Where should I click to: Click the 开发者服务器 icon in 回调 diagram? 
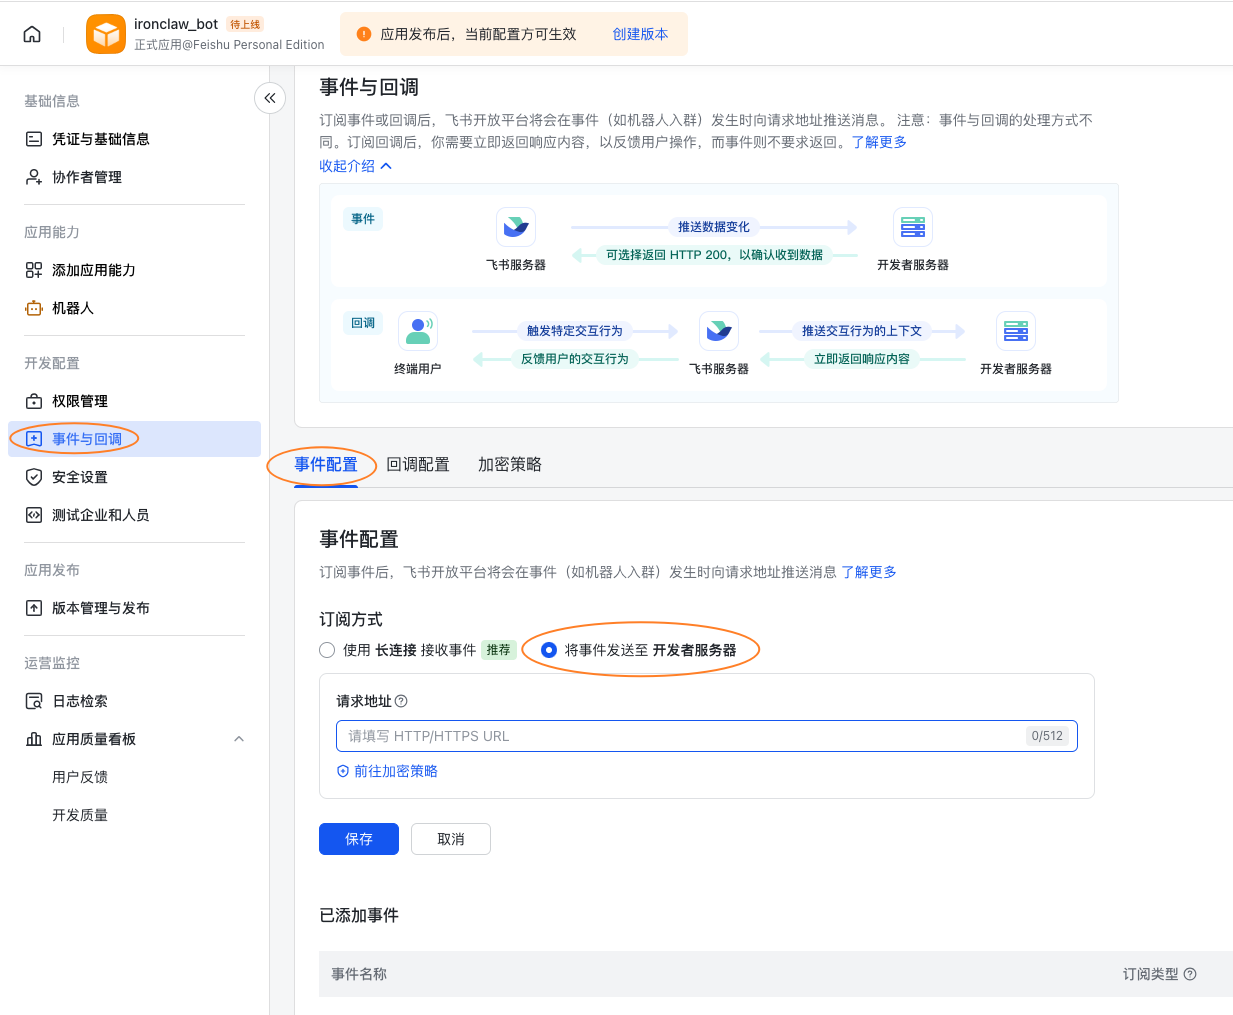coord(1016,331)
